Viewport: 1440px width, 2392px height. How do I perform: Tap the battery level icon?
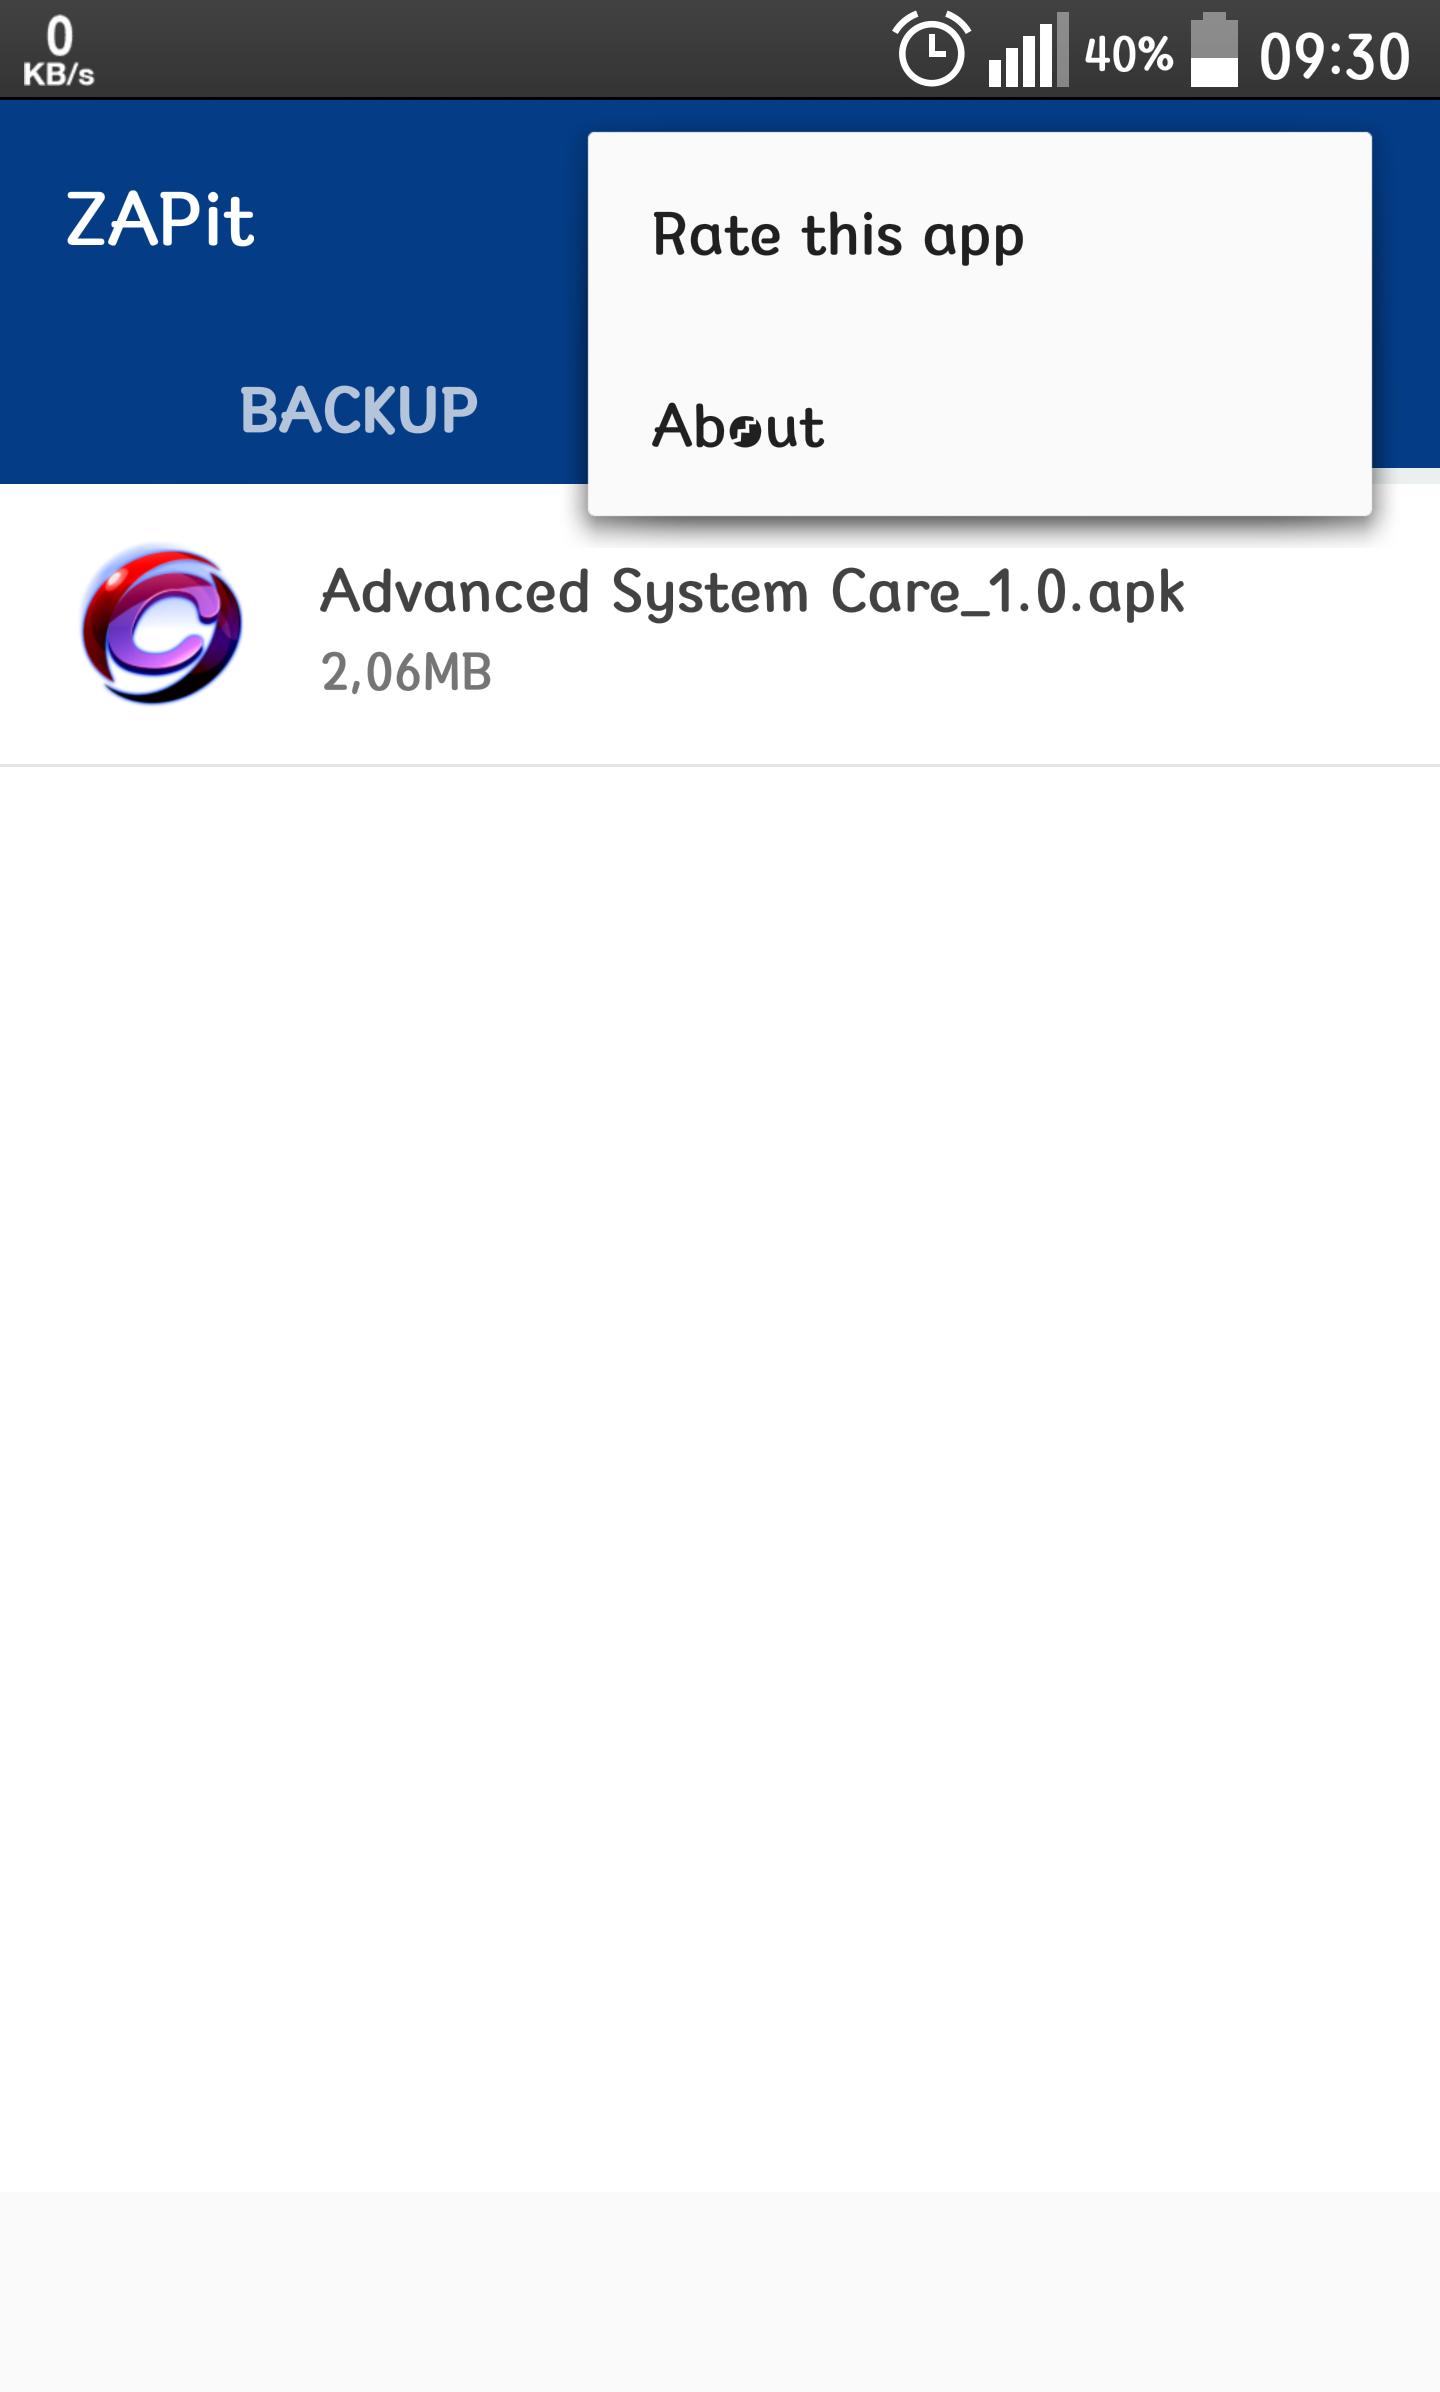coord(1214,50)
